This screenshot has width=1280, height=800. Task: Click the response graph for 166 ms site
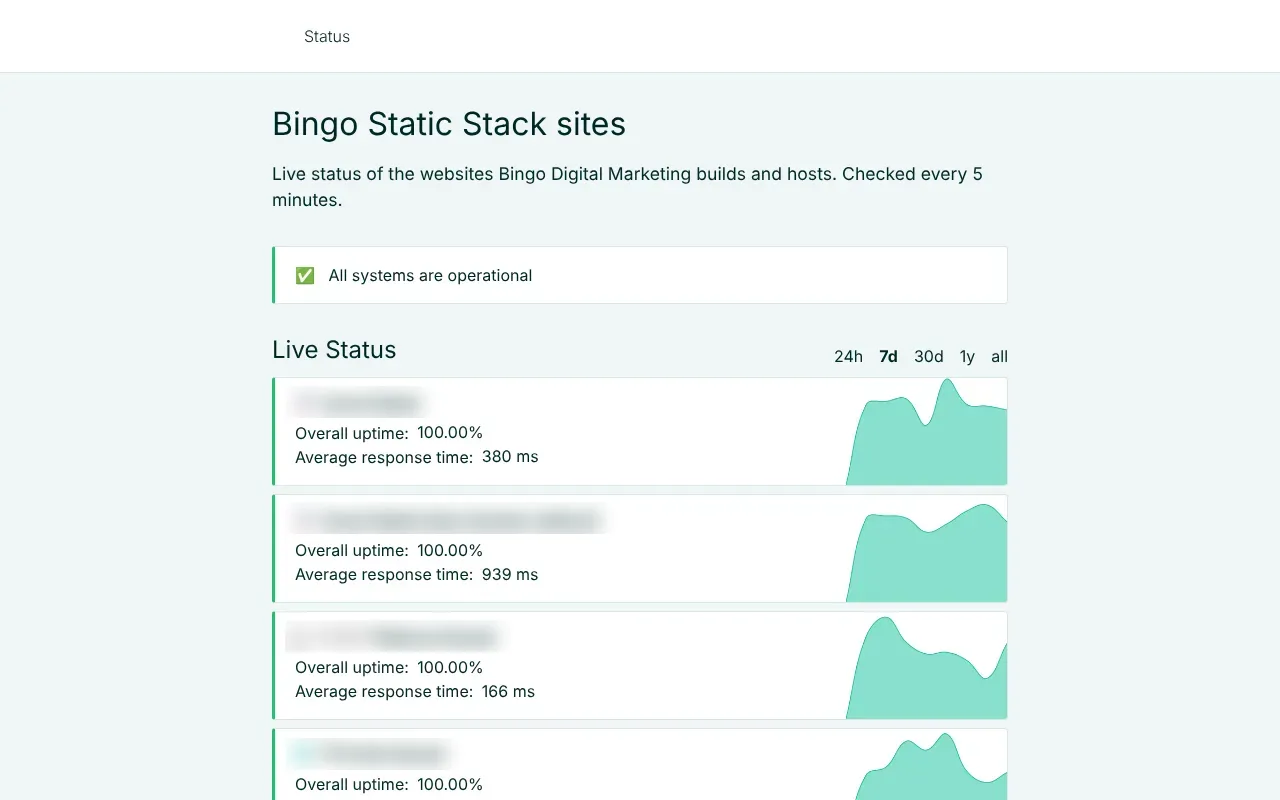click(x=926, y=666)
